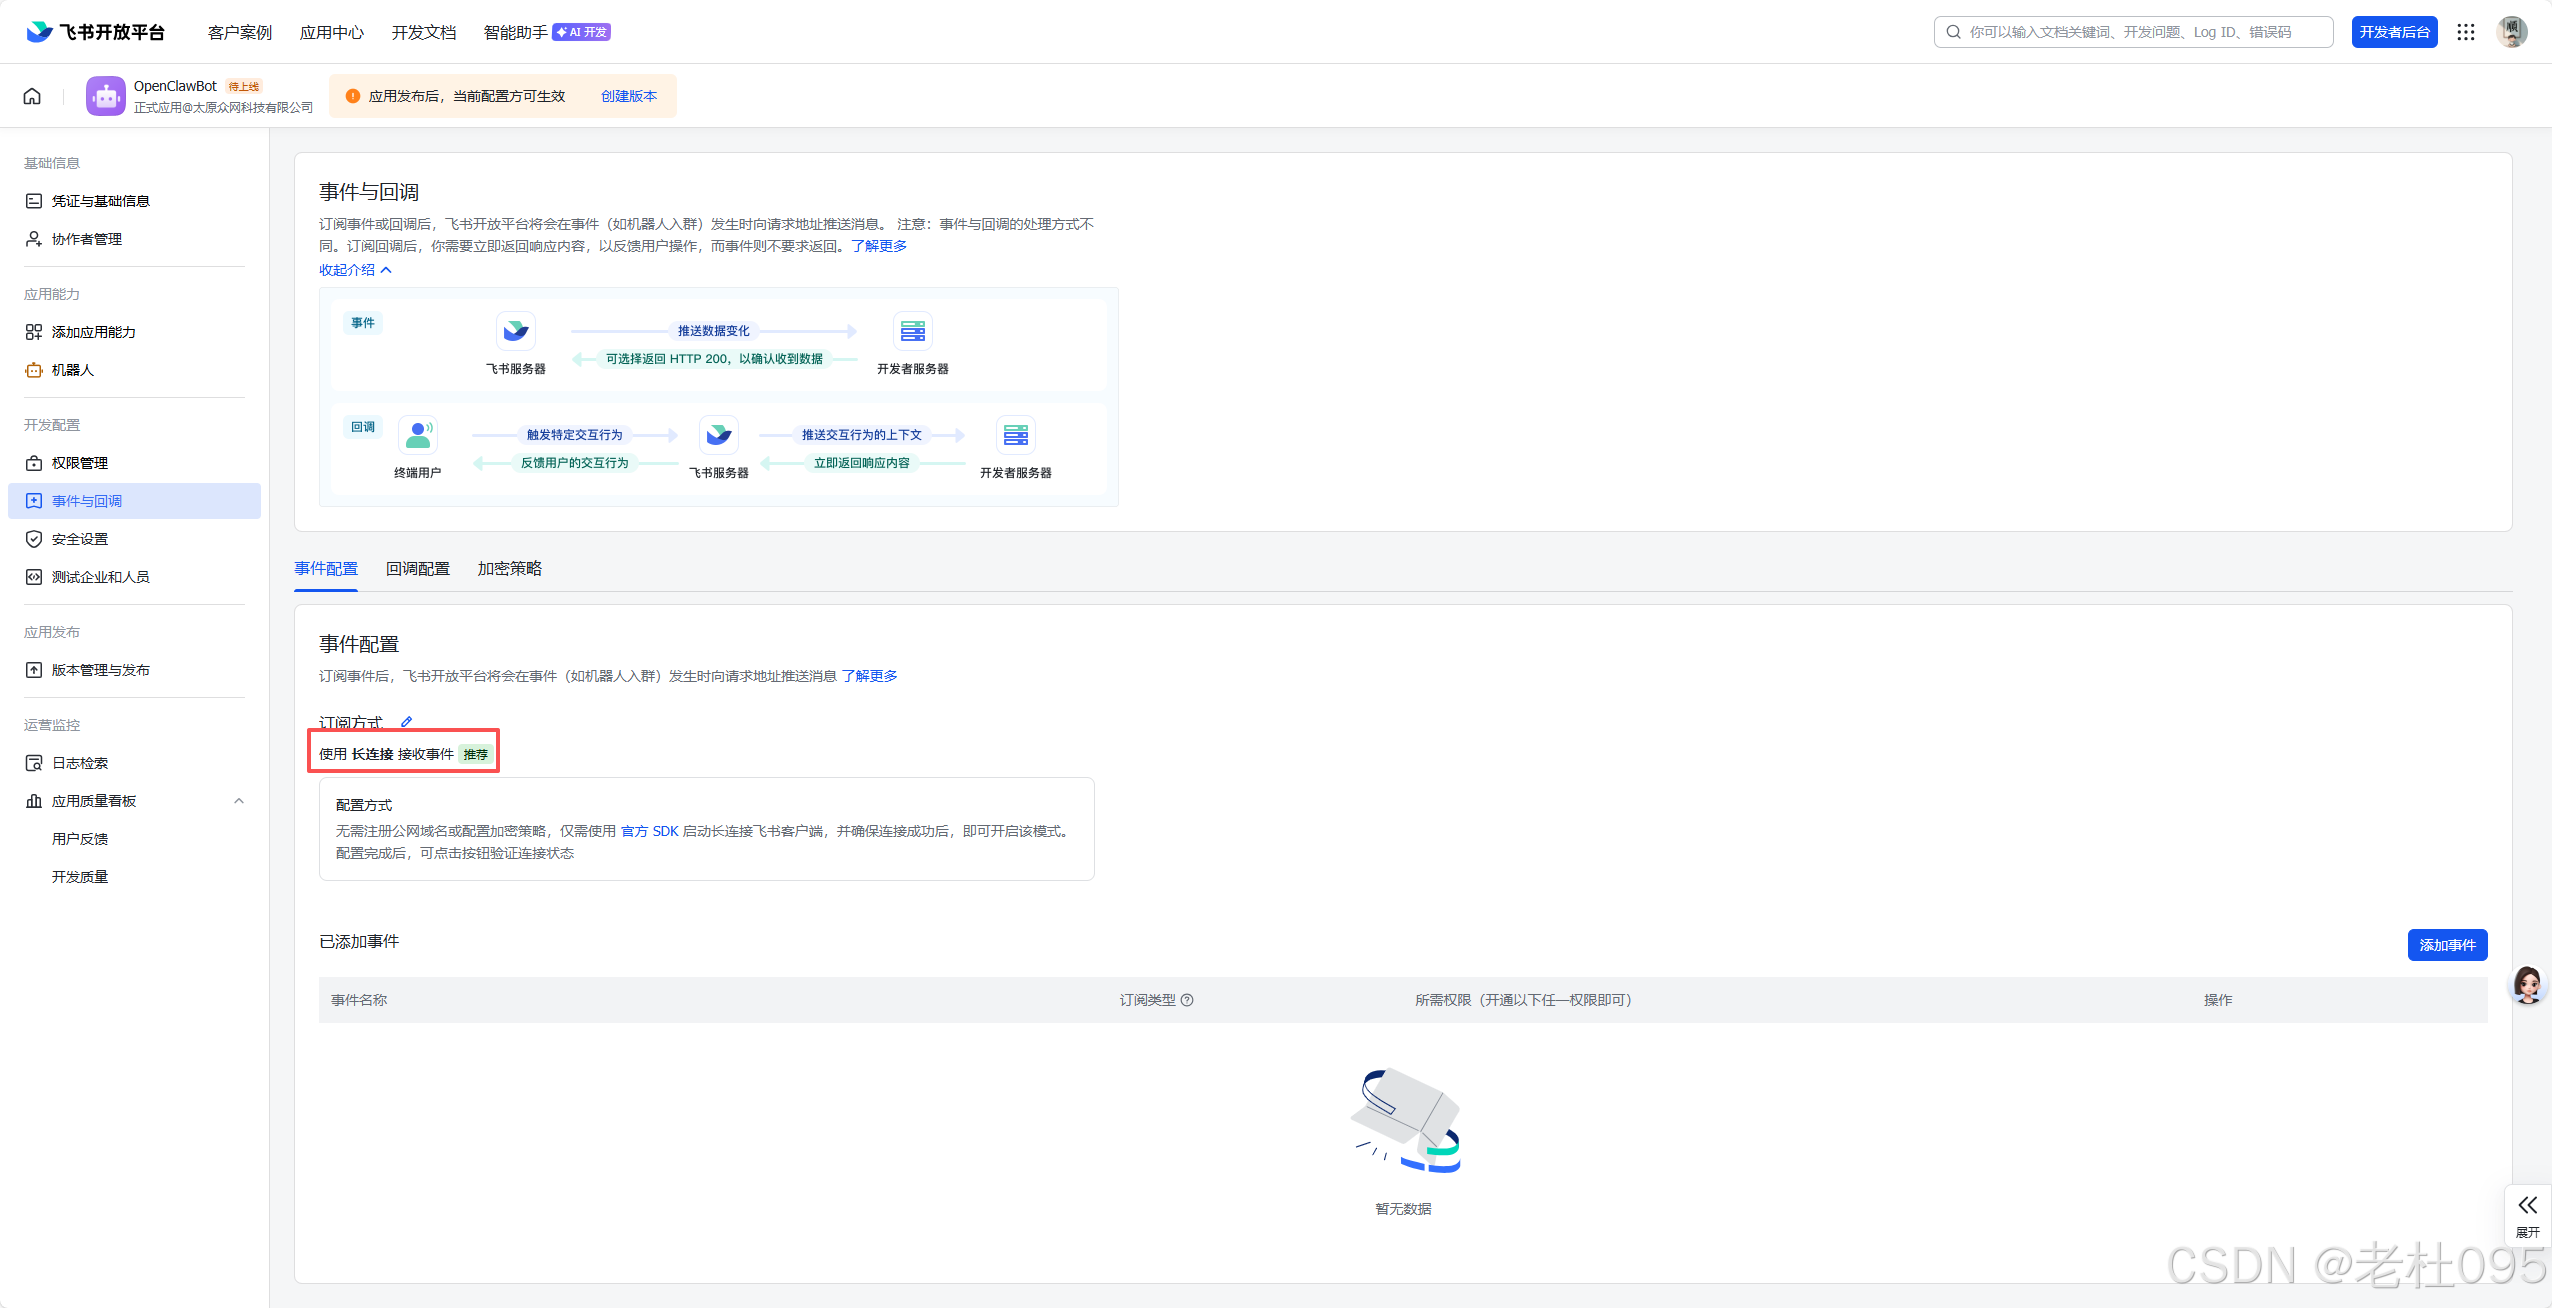Click the 订阅类型 help question icon
Screen dimensions: 2552x1308
click(x=1187, y=1000)
